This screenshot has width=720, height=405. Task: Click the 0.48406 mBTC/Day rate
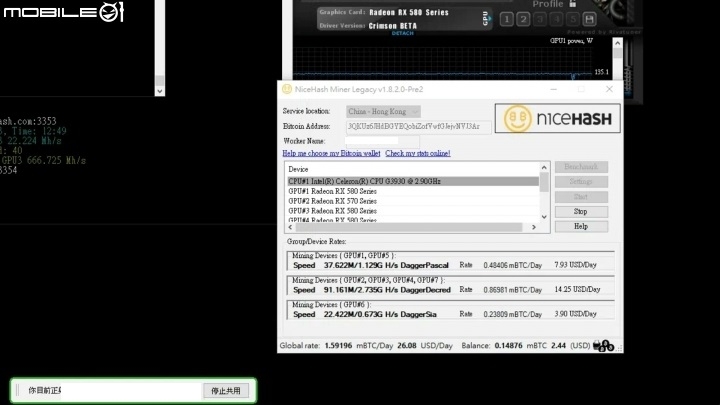512,265
